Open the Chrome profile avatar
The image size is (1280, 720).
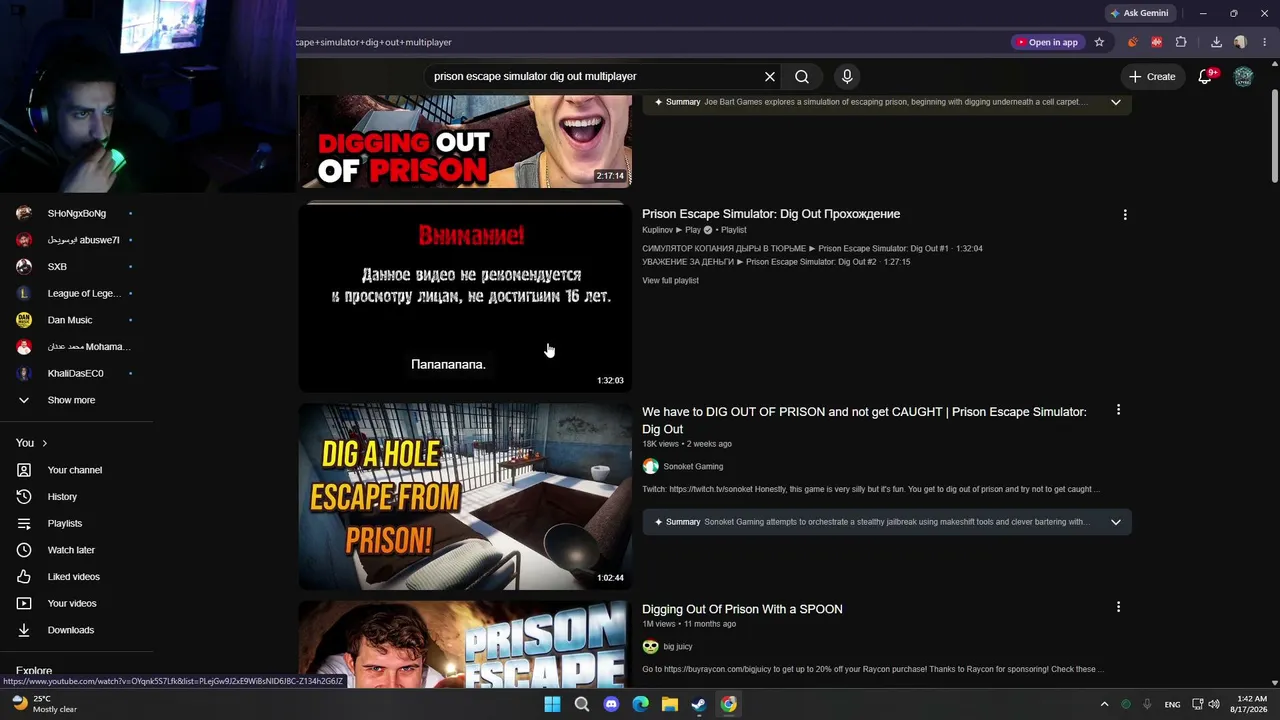(1240, 42)
